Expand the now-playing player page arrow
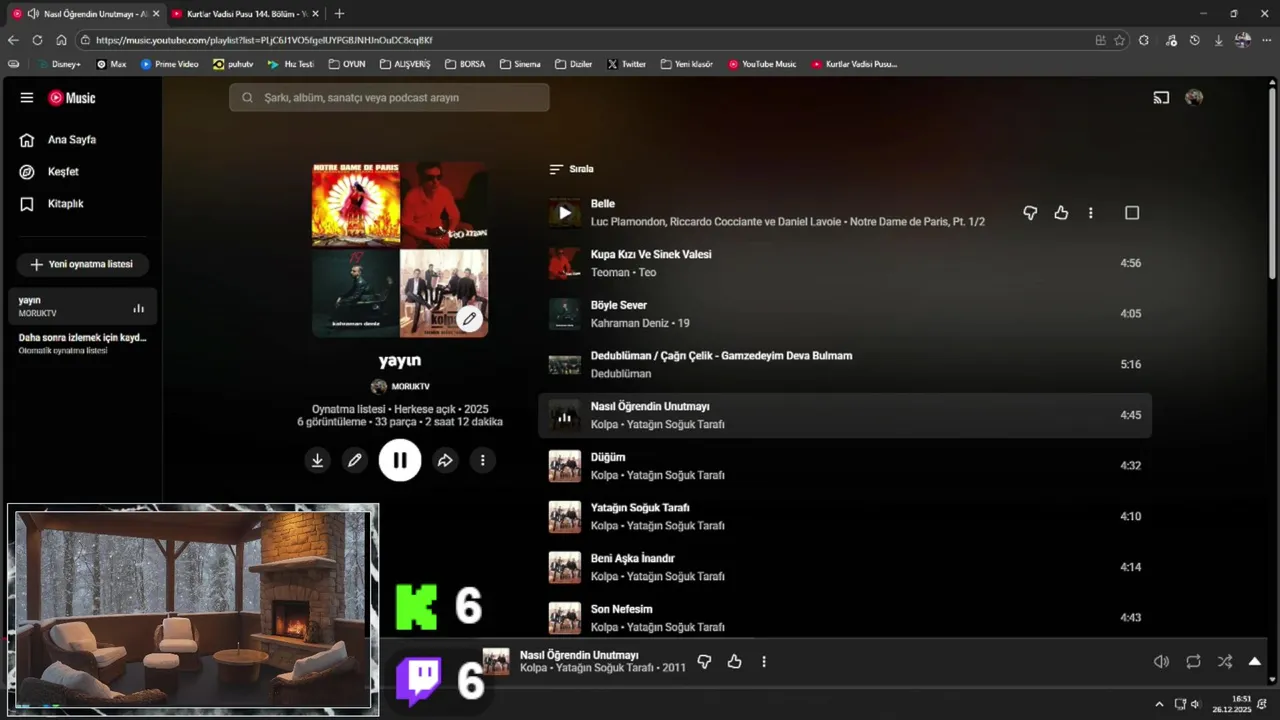 coord(1255,662)
